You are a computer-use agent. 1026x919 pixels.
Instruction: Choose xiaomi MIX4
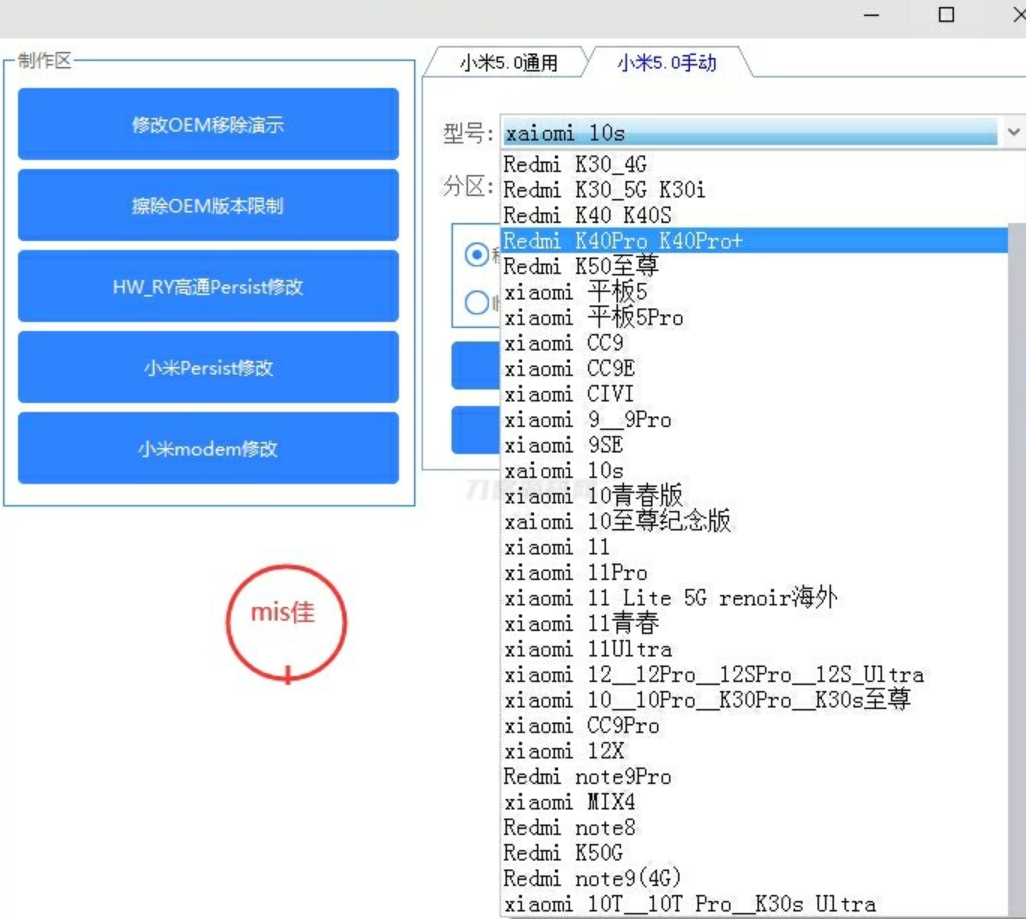tap(754, 802)
